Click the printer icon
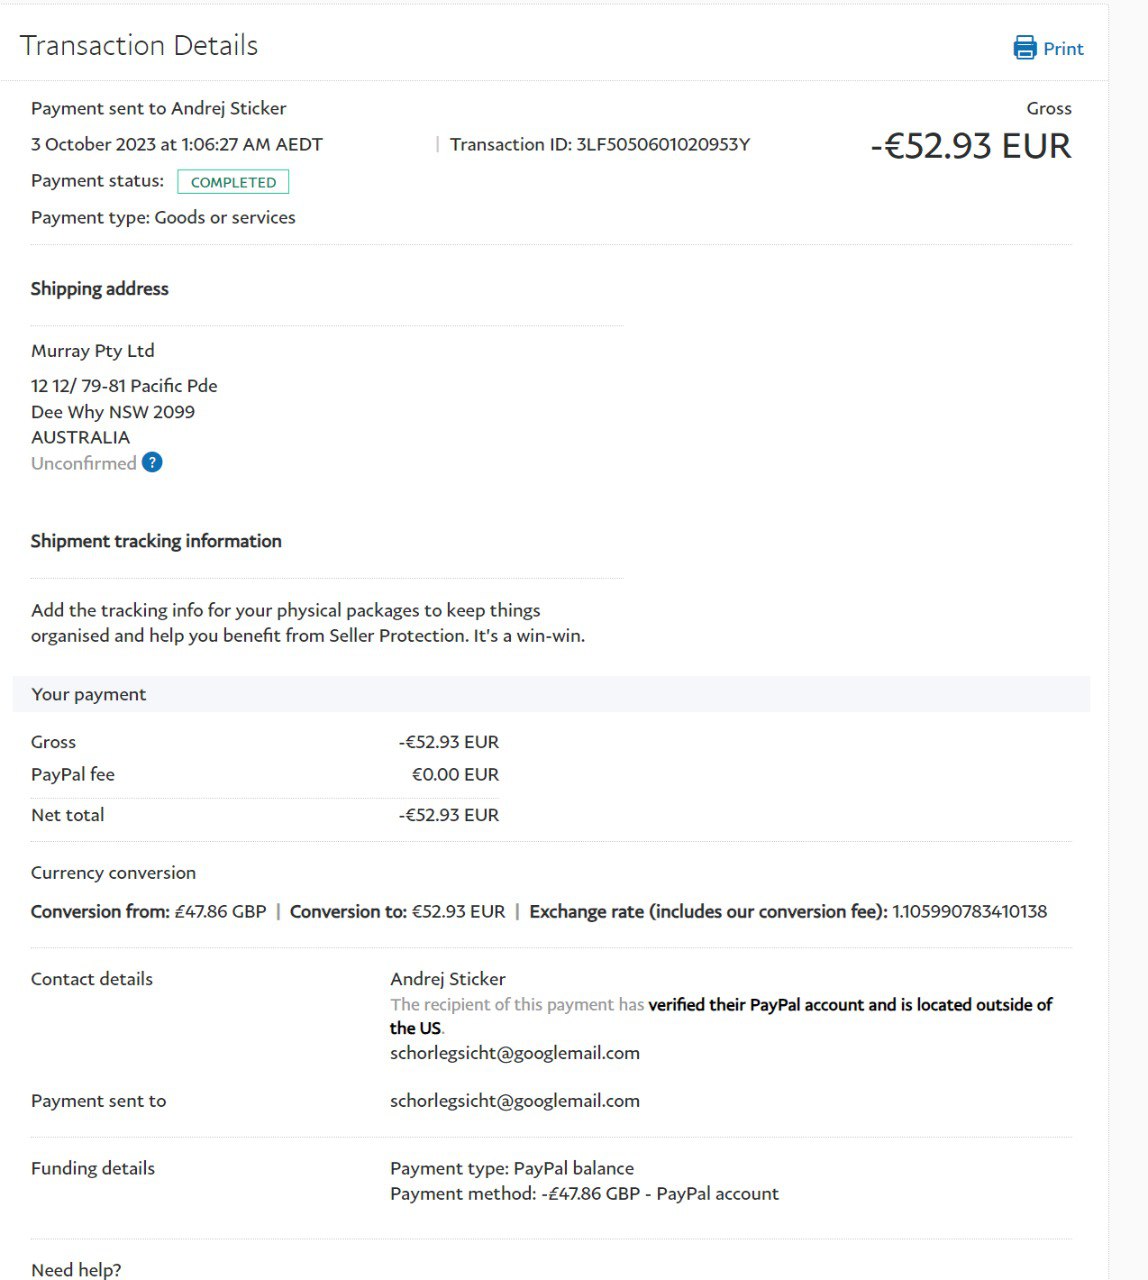 tap(1025, 48)
